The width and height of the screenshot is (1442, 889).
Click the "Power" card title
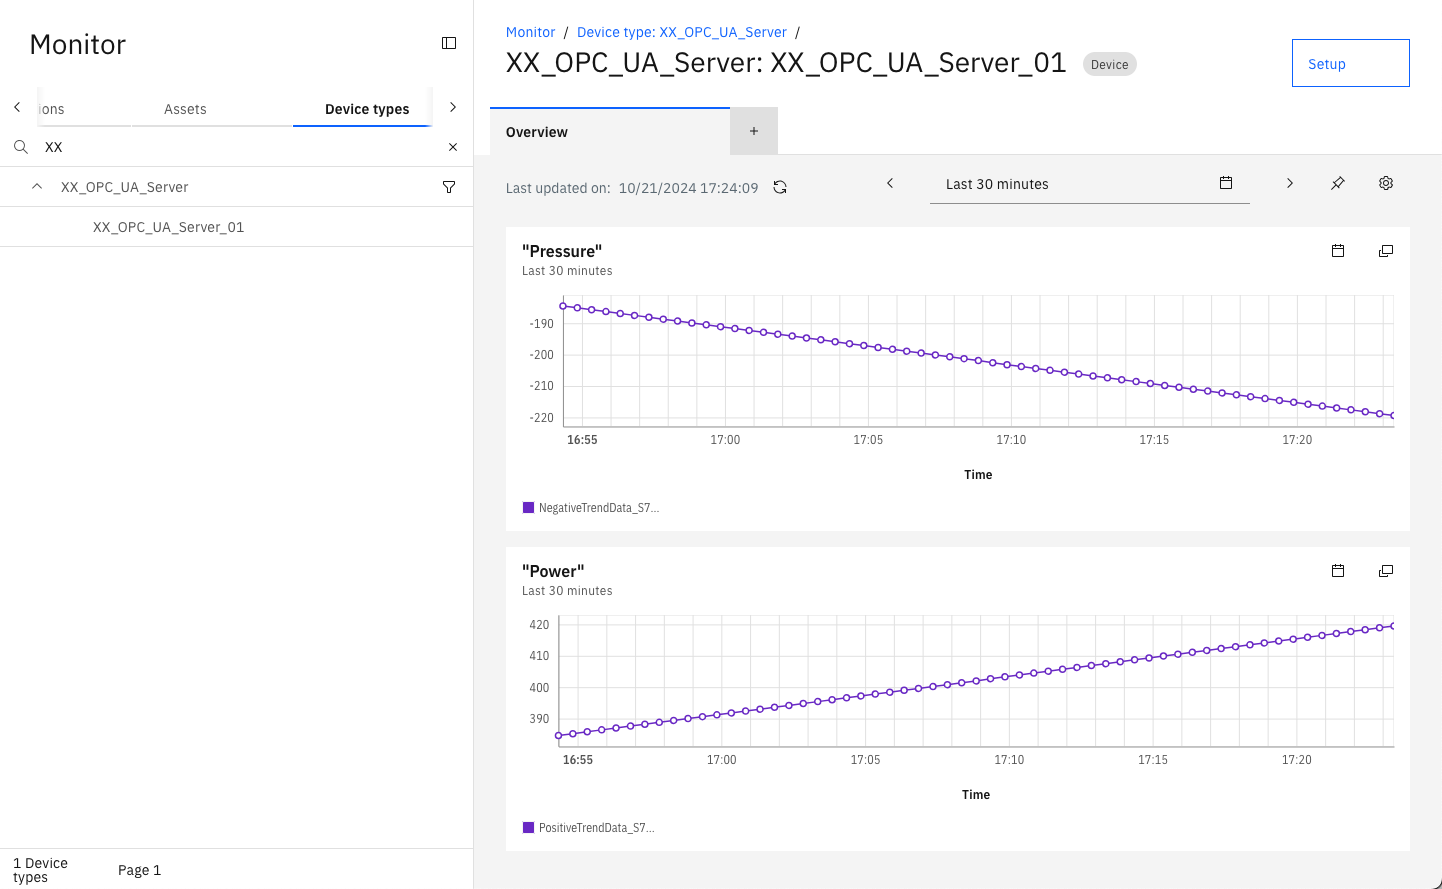point(553,571)
